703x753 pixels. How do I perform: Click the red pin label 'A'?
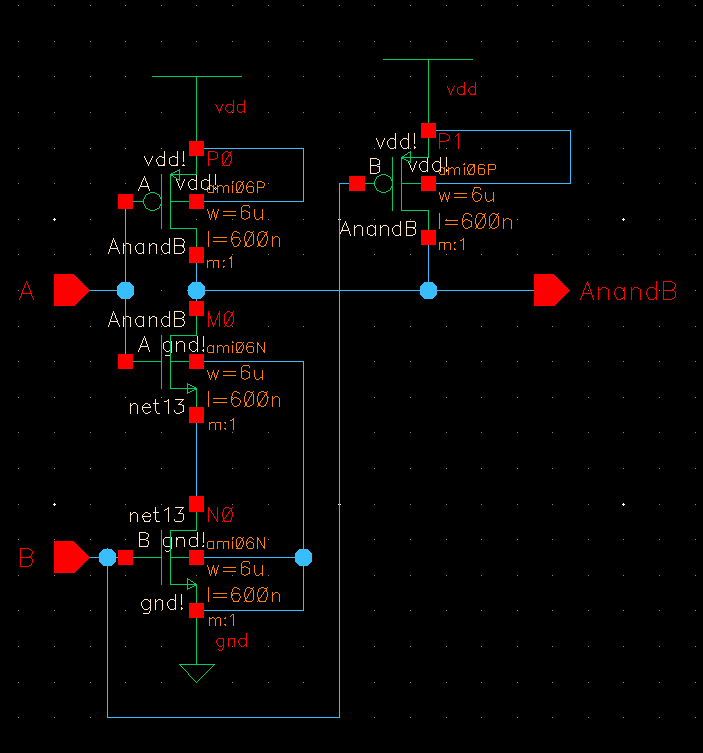point(27,291)
